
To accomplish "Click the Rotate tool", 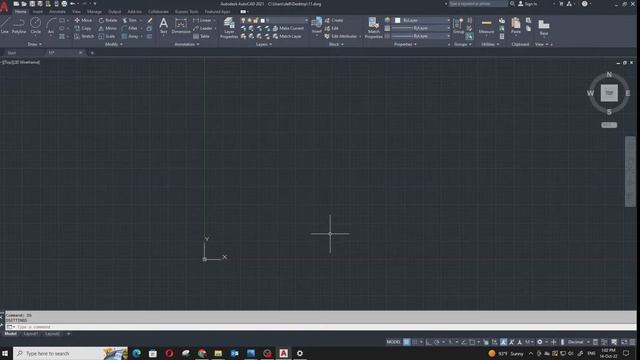I will pyautogui.click(x=108, y=20).
